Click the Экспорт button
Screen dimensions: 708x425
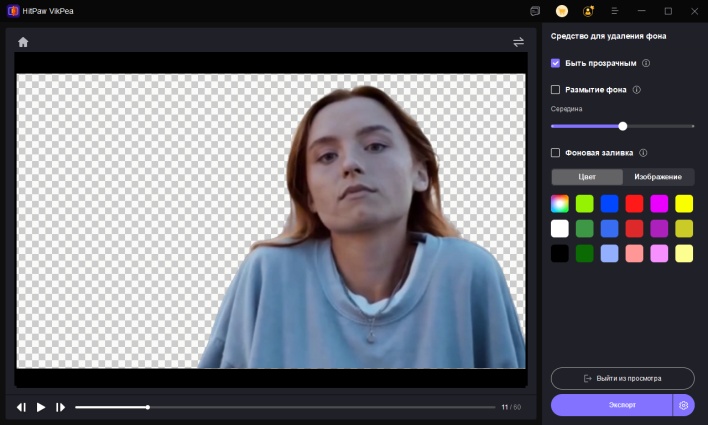pos(611,405)
